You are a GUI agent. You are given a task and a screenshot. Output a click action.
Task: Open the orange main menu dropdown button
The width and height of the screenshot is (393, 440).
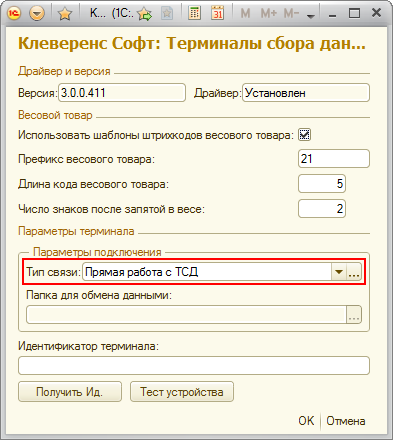coord(37,14)
